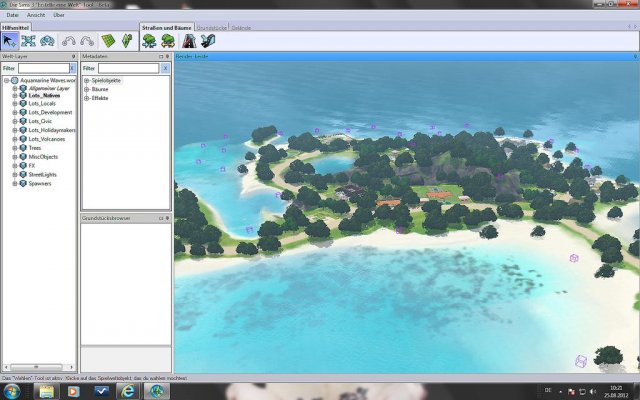
Task: Click the layer icon beside Trees
Action: coord(23,148)
